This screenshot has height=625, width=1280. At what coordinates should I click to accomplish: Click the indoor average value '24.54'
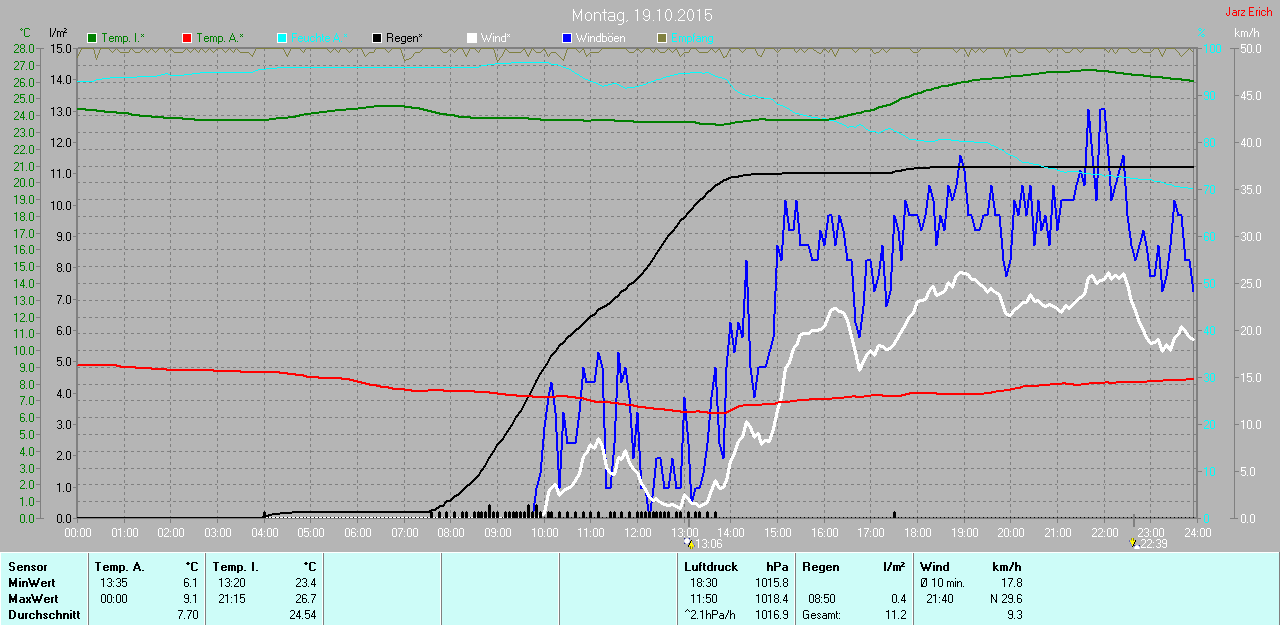coord(302,615)
